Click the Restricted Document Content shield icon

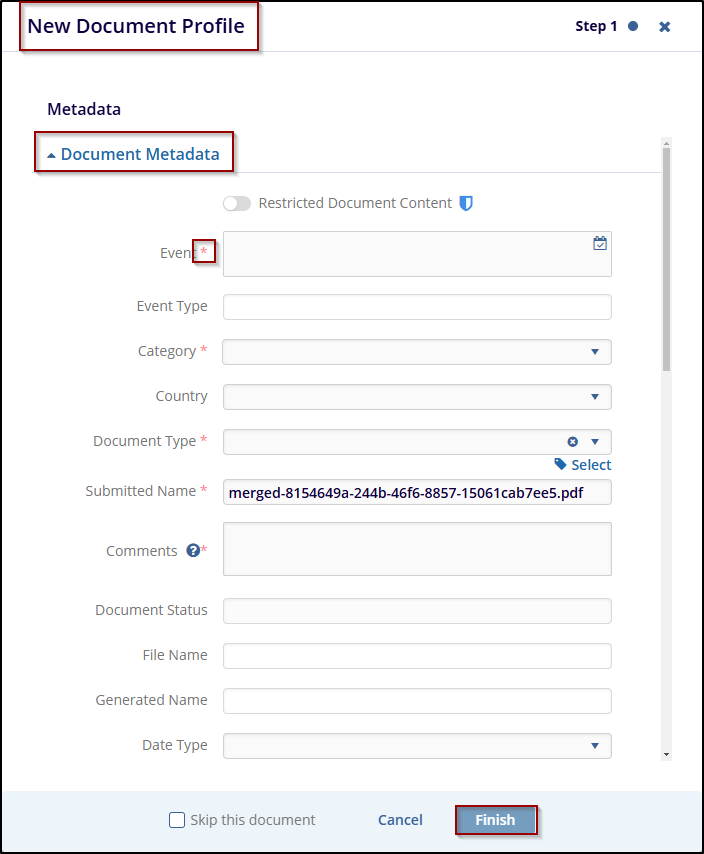[466, 203]
